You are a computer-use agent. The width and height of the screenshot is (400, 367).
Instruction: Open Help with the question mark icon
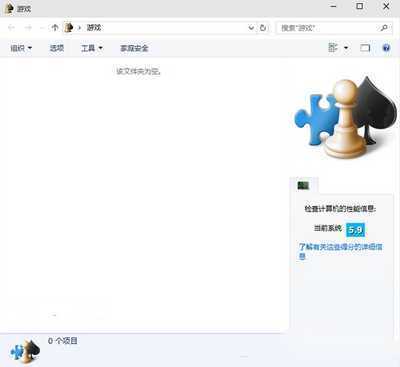click(x=386, y=48)
